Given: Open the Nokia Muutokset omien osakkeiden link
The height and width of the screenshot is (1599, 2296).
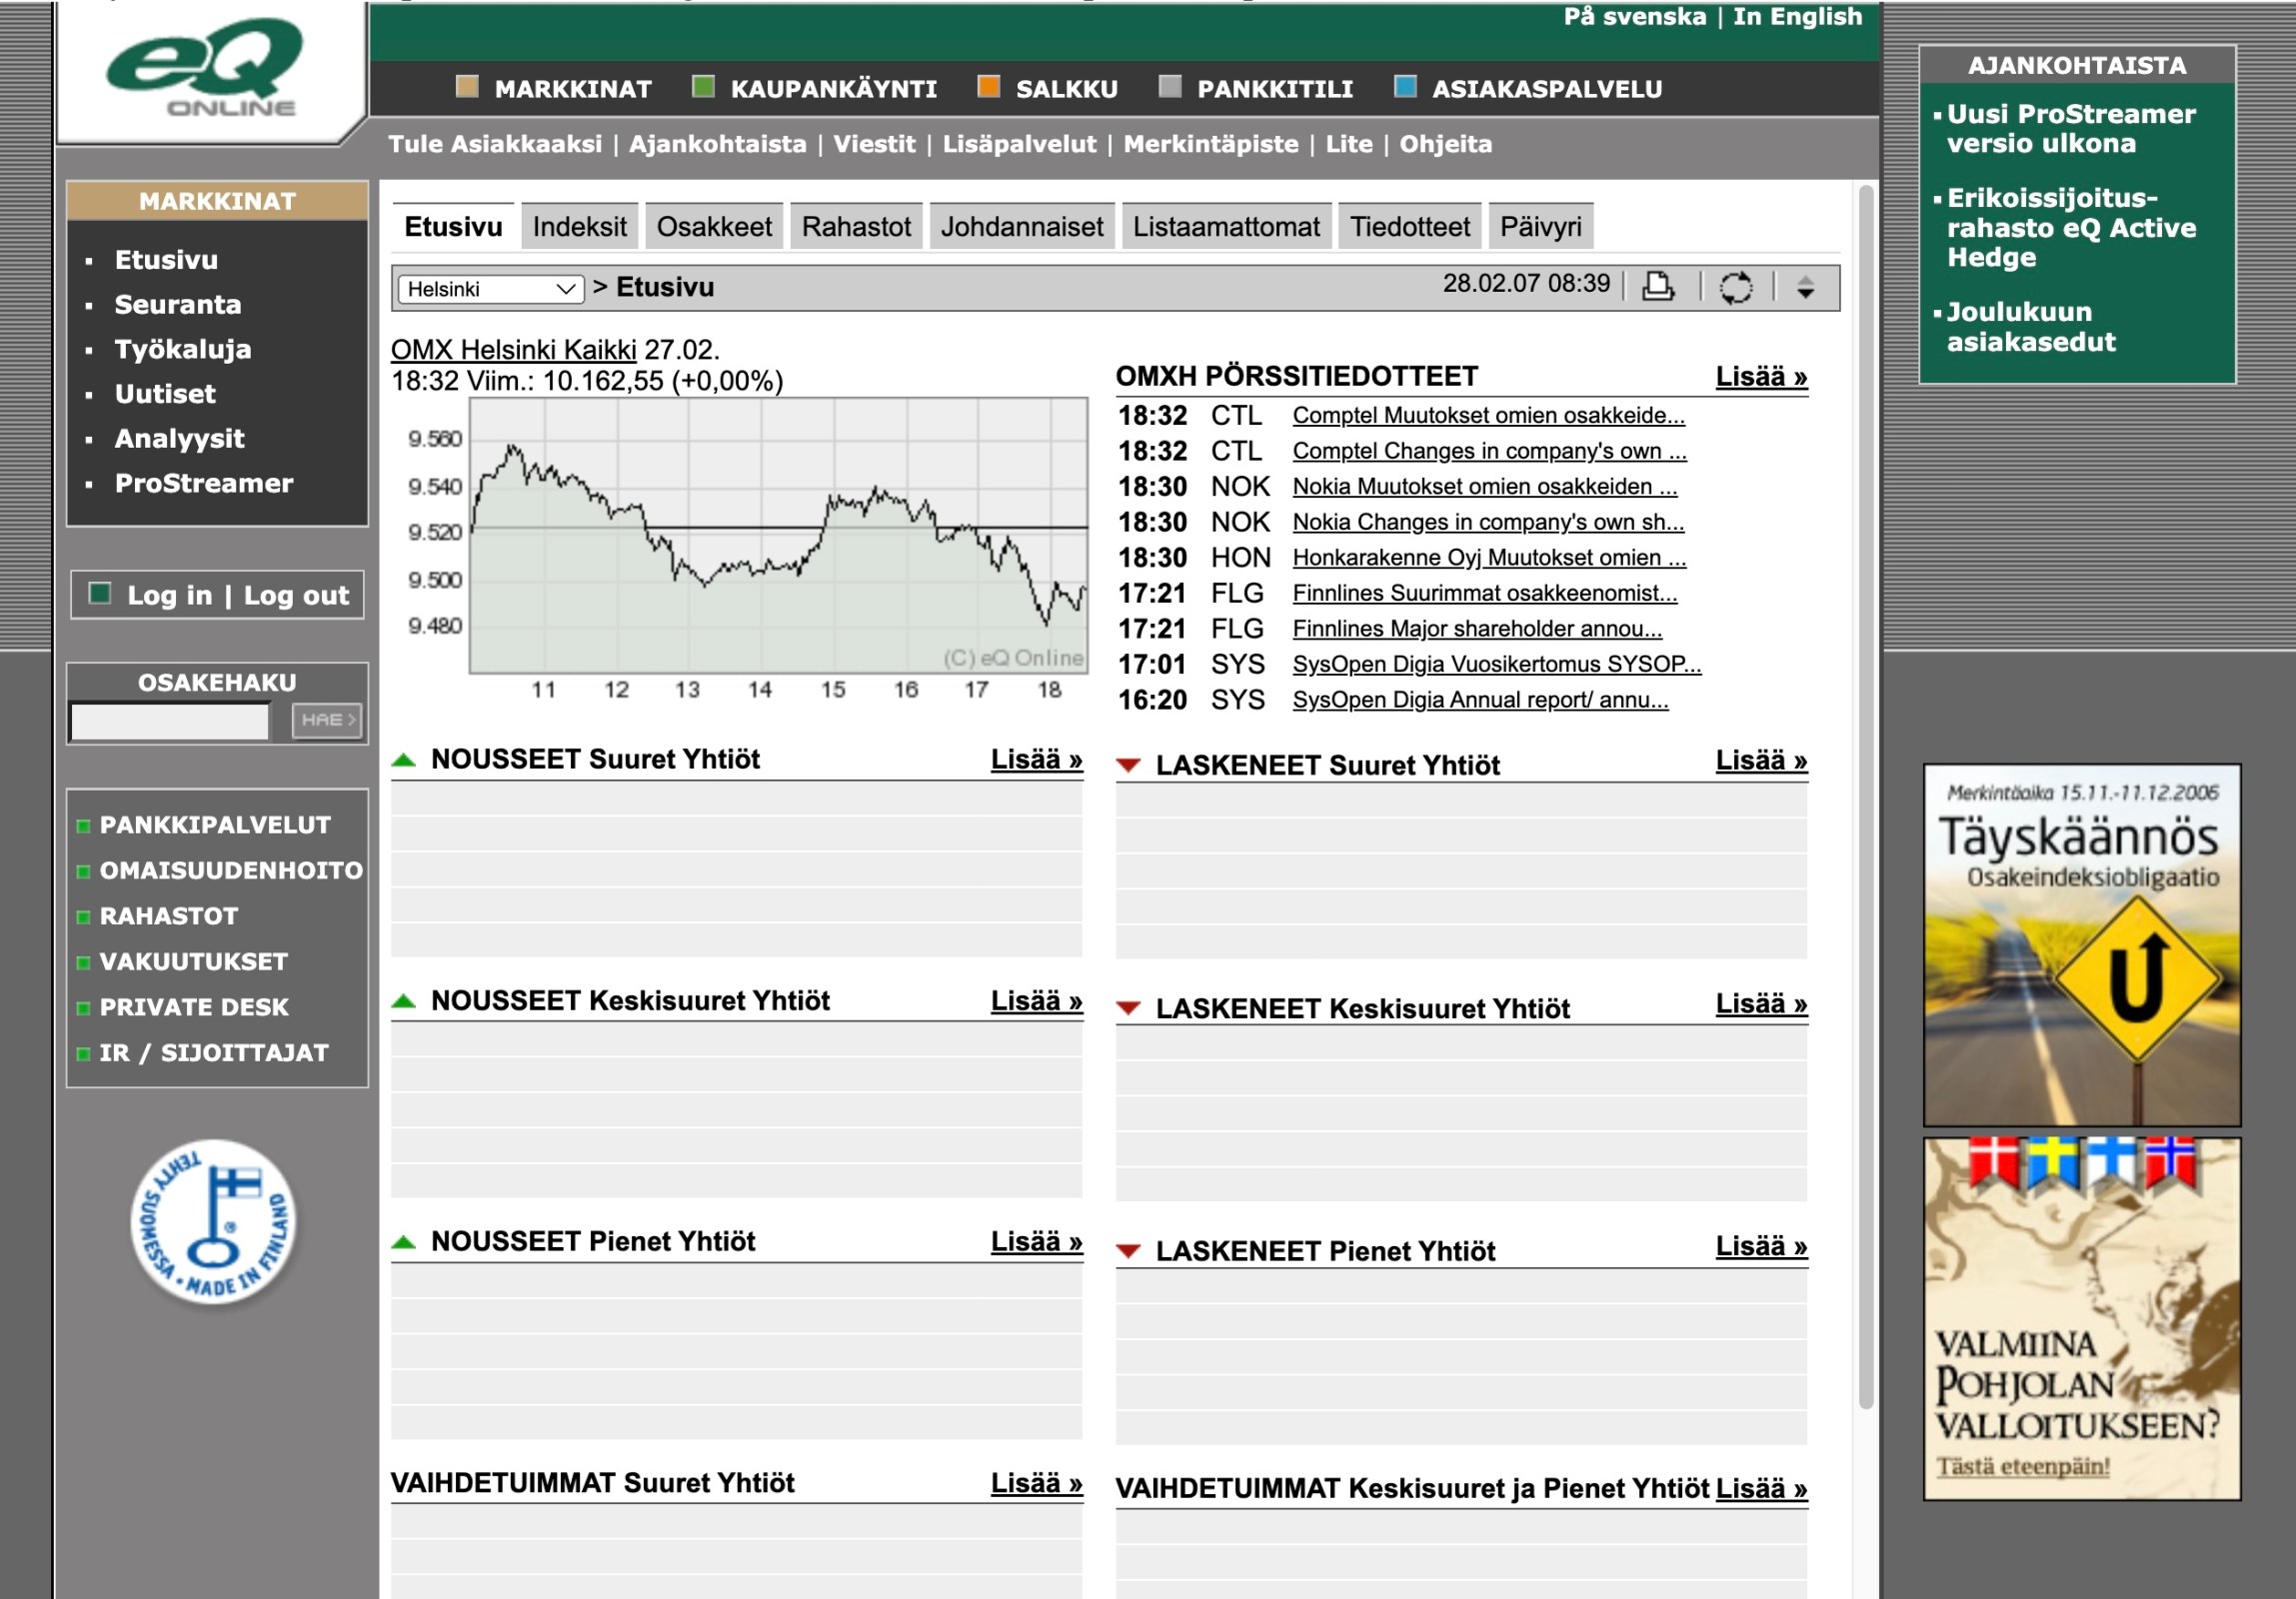Looking at the screenshot, I should pyautogui.click(x=1484, y=487).
